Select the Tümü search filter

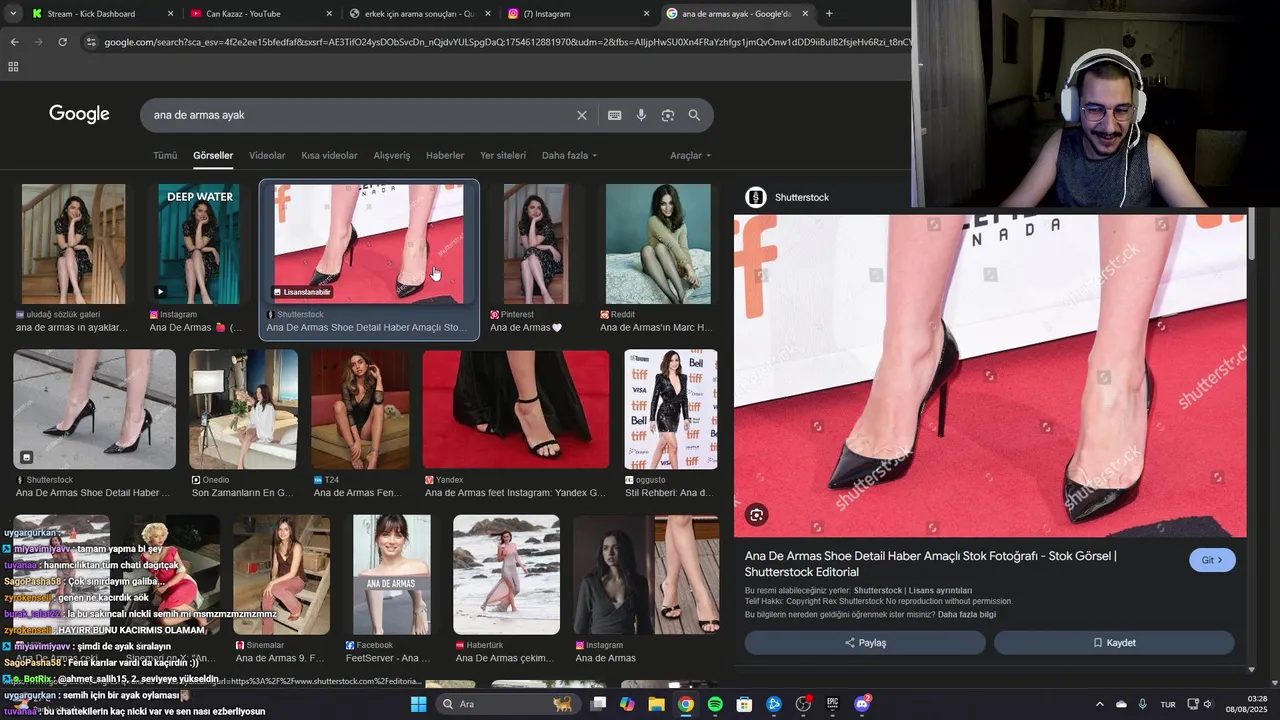(165, 156)
